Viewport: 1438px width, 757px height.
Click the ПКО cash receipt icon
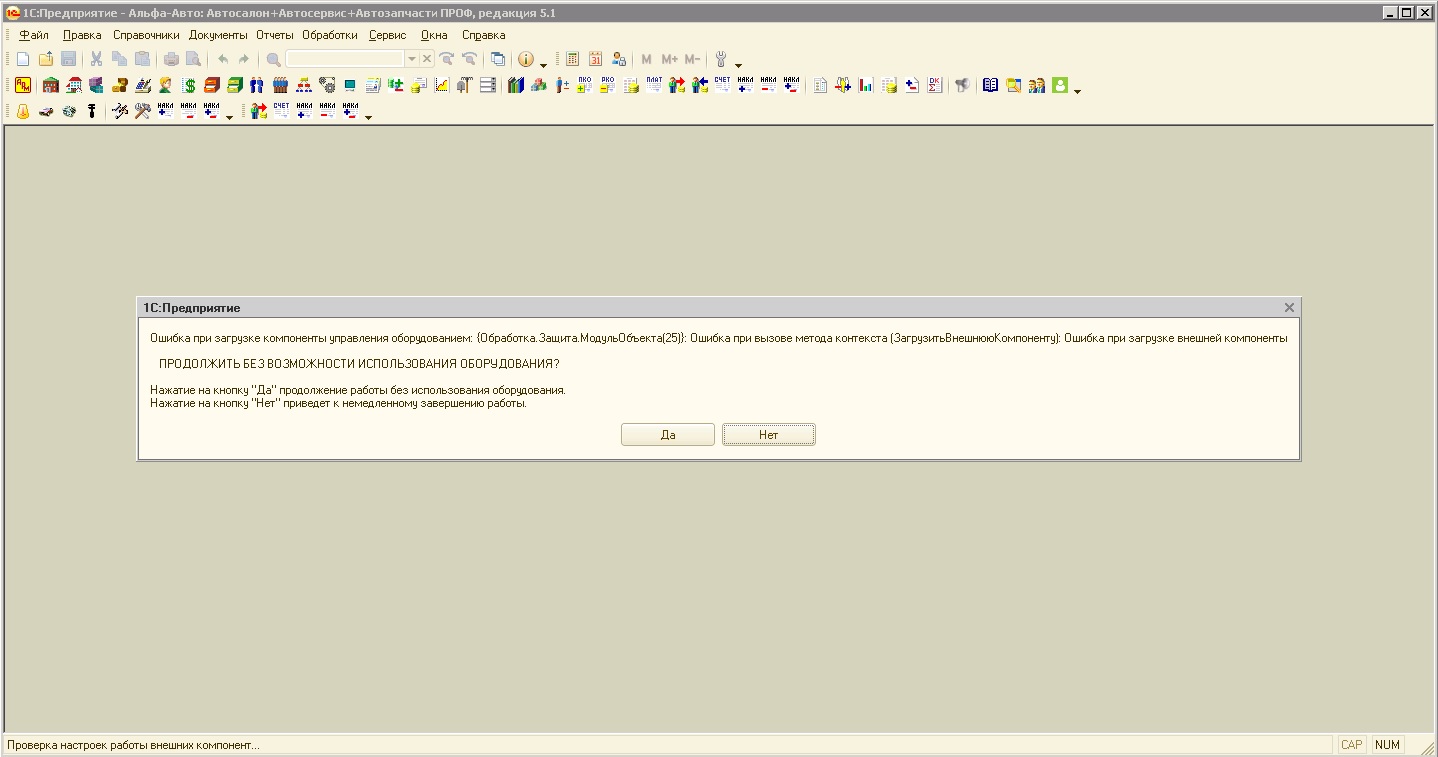(584, 85)
